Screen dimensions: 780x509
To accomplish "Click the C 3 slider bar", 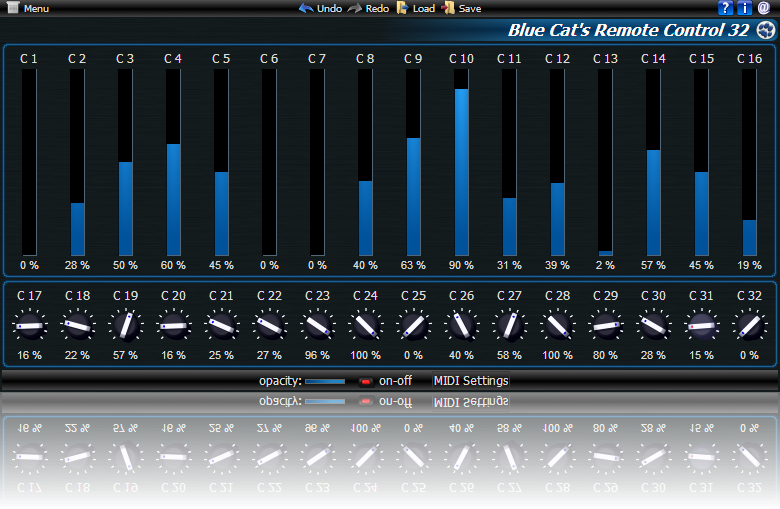I will 125,162.
